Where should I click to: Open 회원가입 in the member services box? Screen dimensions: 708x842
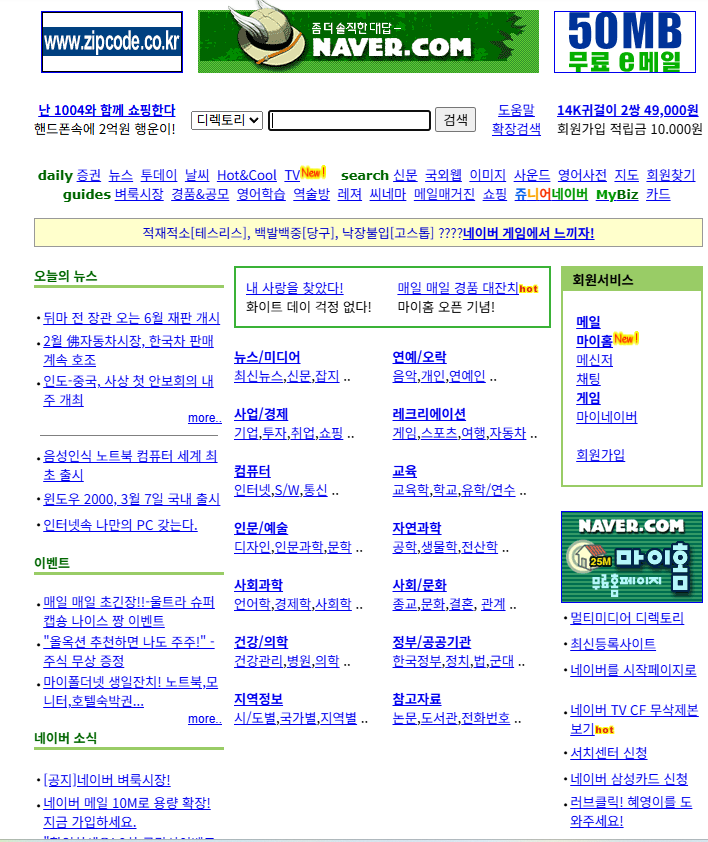click(x=600, y=454)
